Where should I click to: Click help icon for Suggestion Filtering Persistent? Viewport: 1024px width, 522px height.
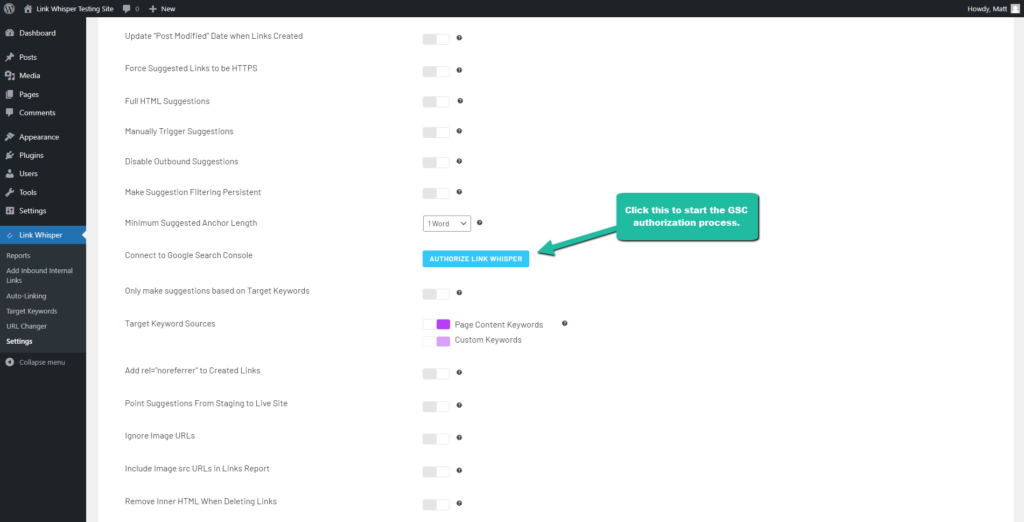coord(459,191)
